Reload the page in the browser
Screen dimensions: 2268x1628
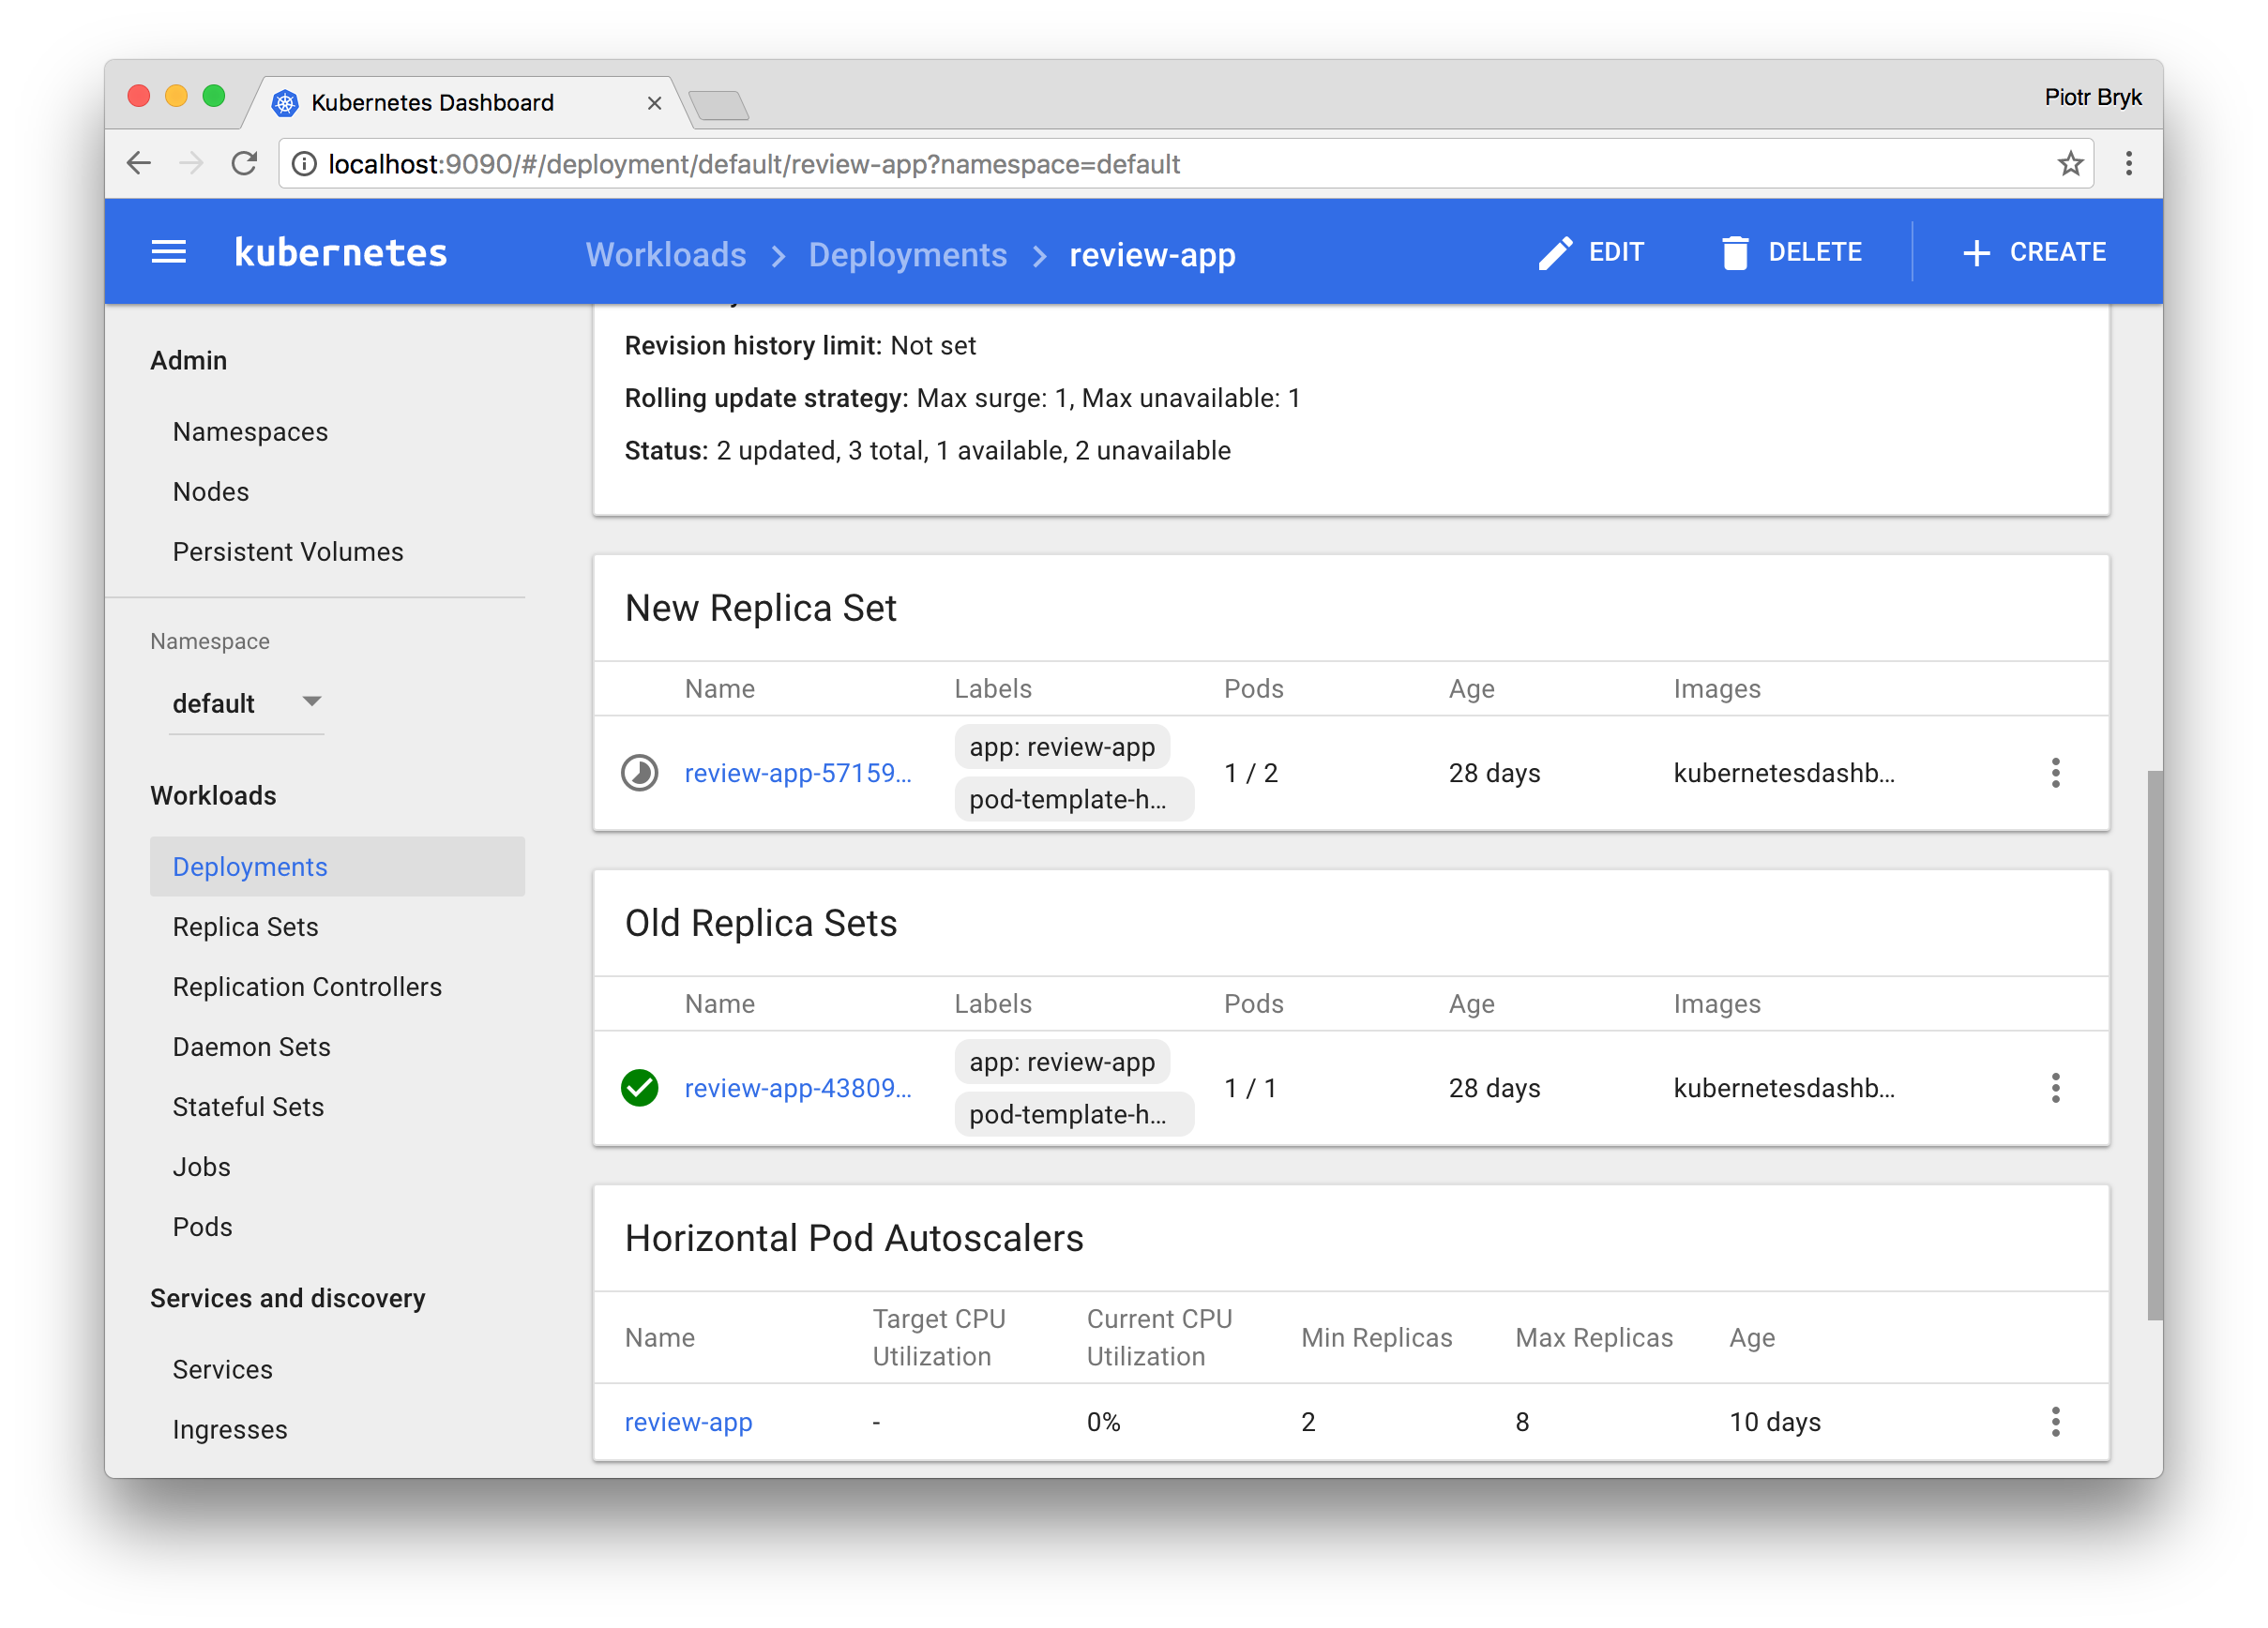coord(244,164)
